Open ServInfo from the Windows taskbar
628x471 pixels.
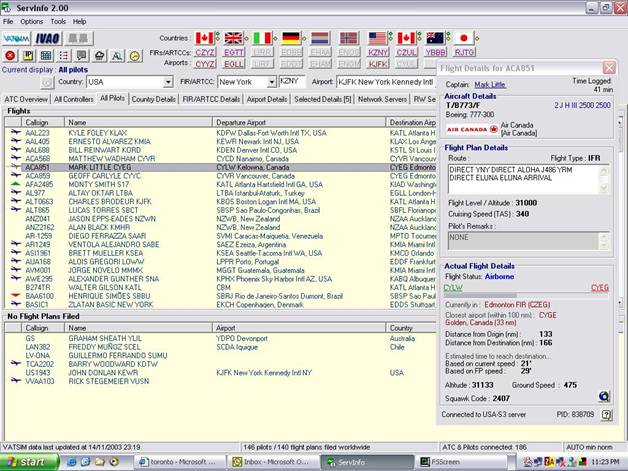[350, 462]
